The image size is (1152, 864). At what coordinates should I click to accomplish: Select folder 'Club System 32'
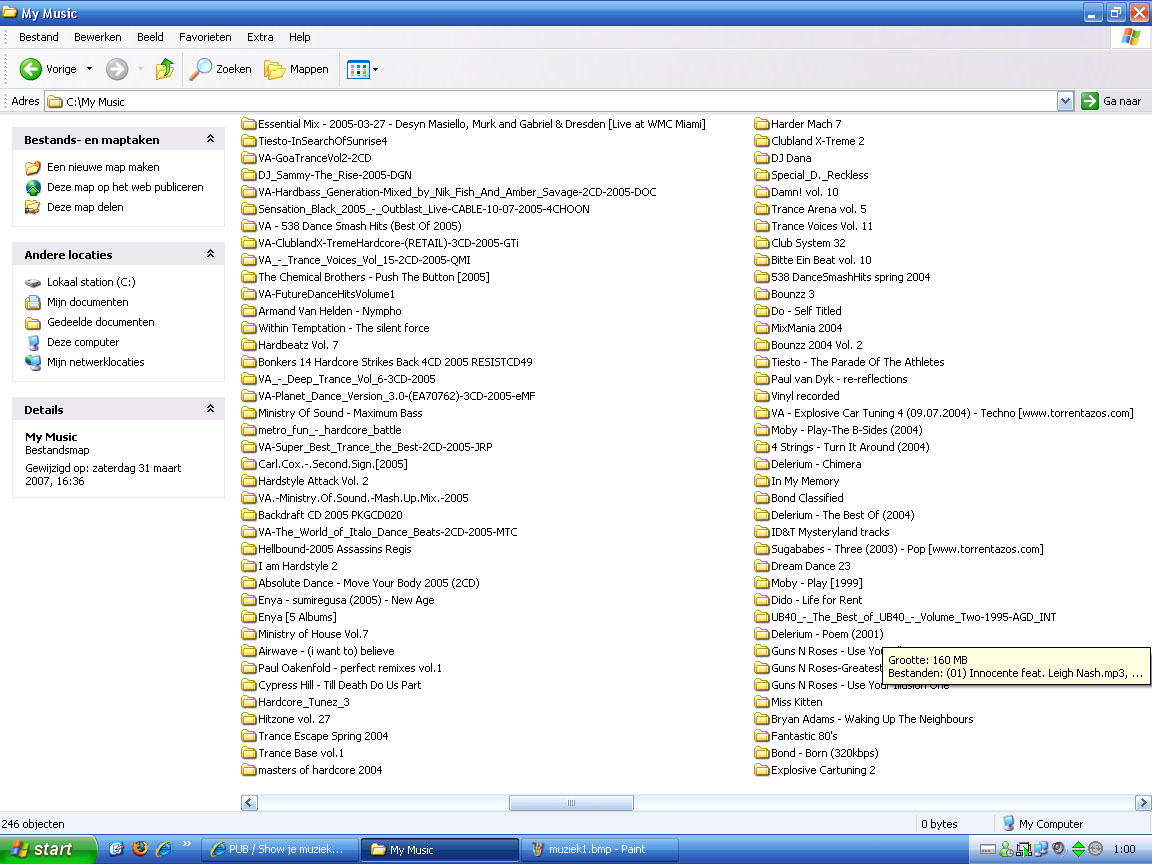tap(800, 243)
